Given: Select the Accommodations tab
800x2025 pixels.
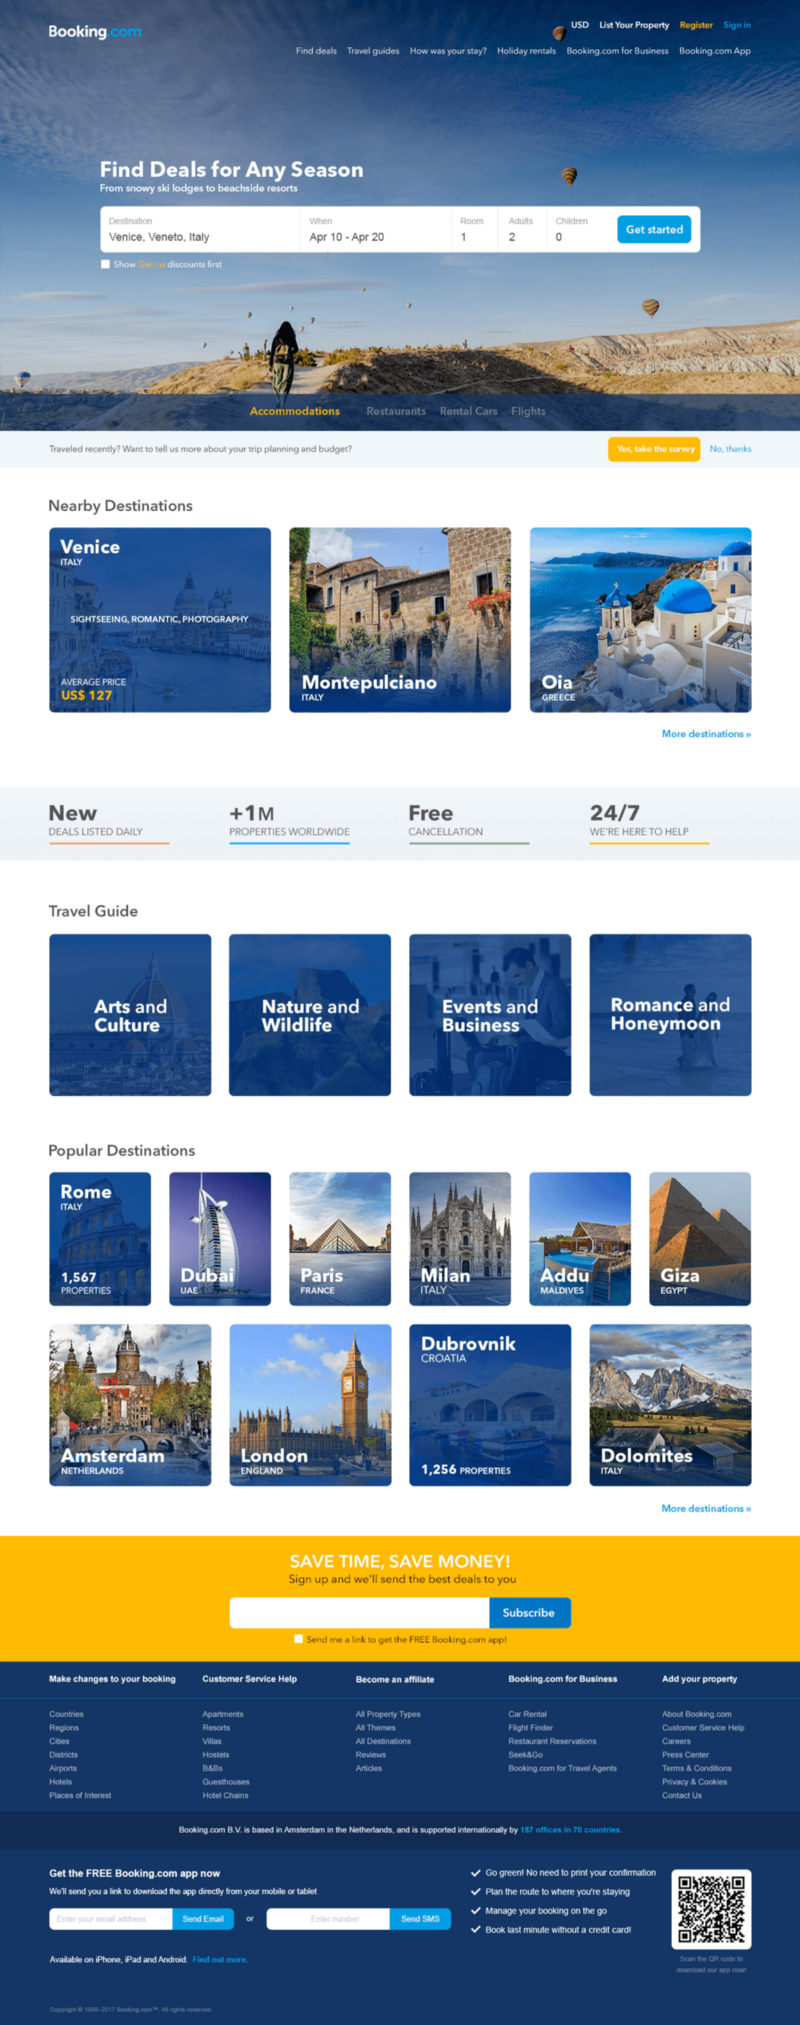Looking at the screenshot, I should click(295, 411).
